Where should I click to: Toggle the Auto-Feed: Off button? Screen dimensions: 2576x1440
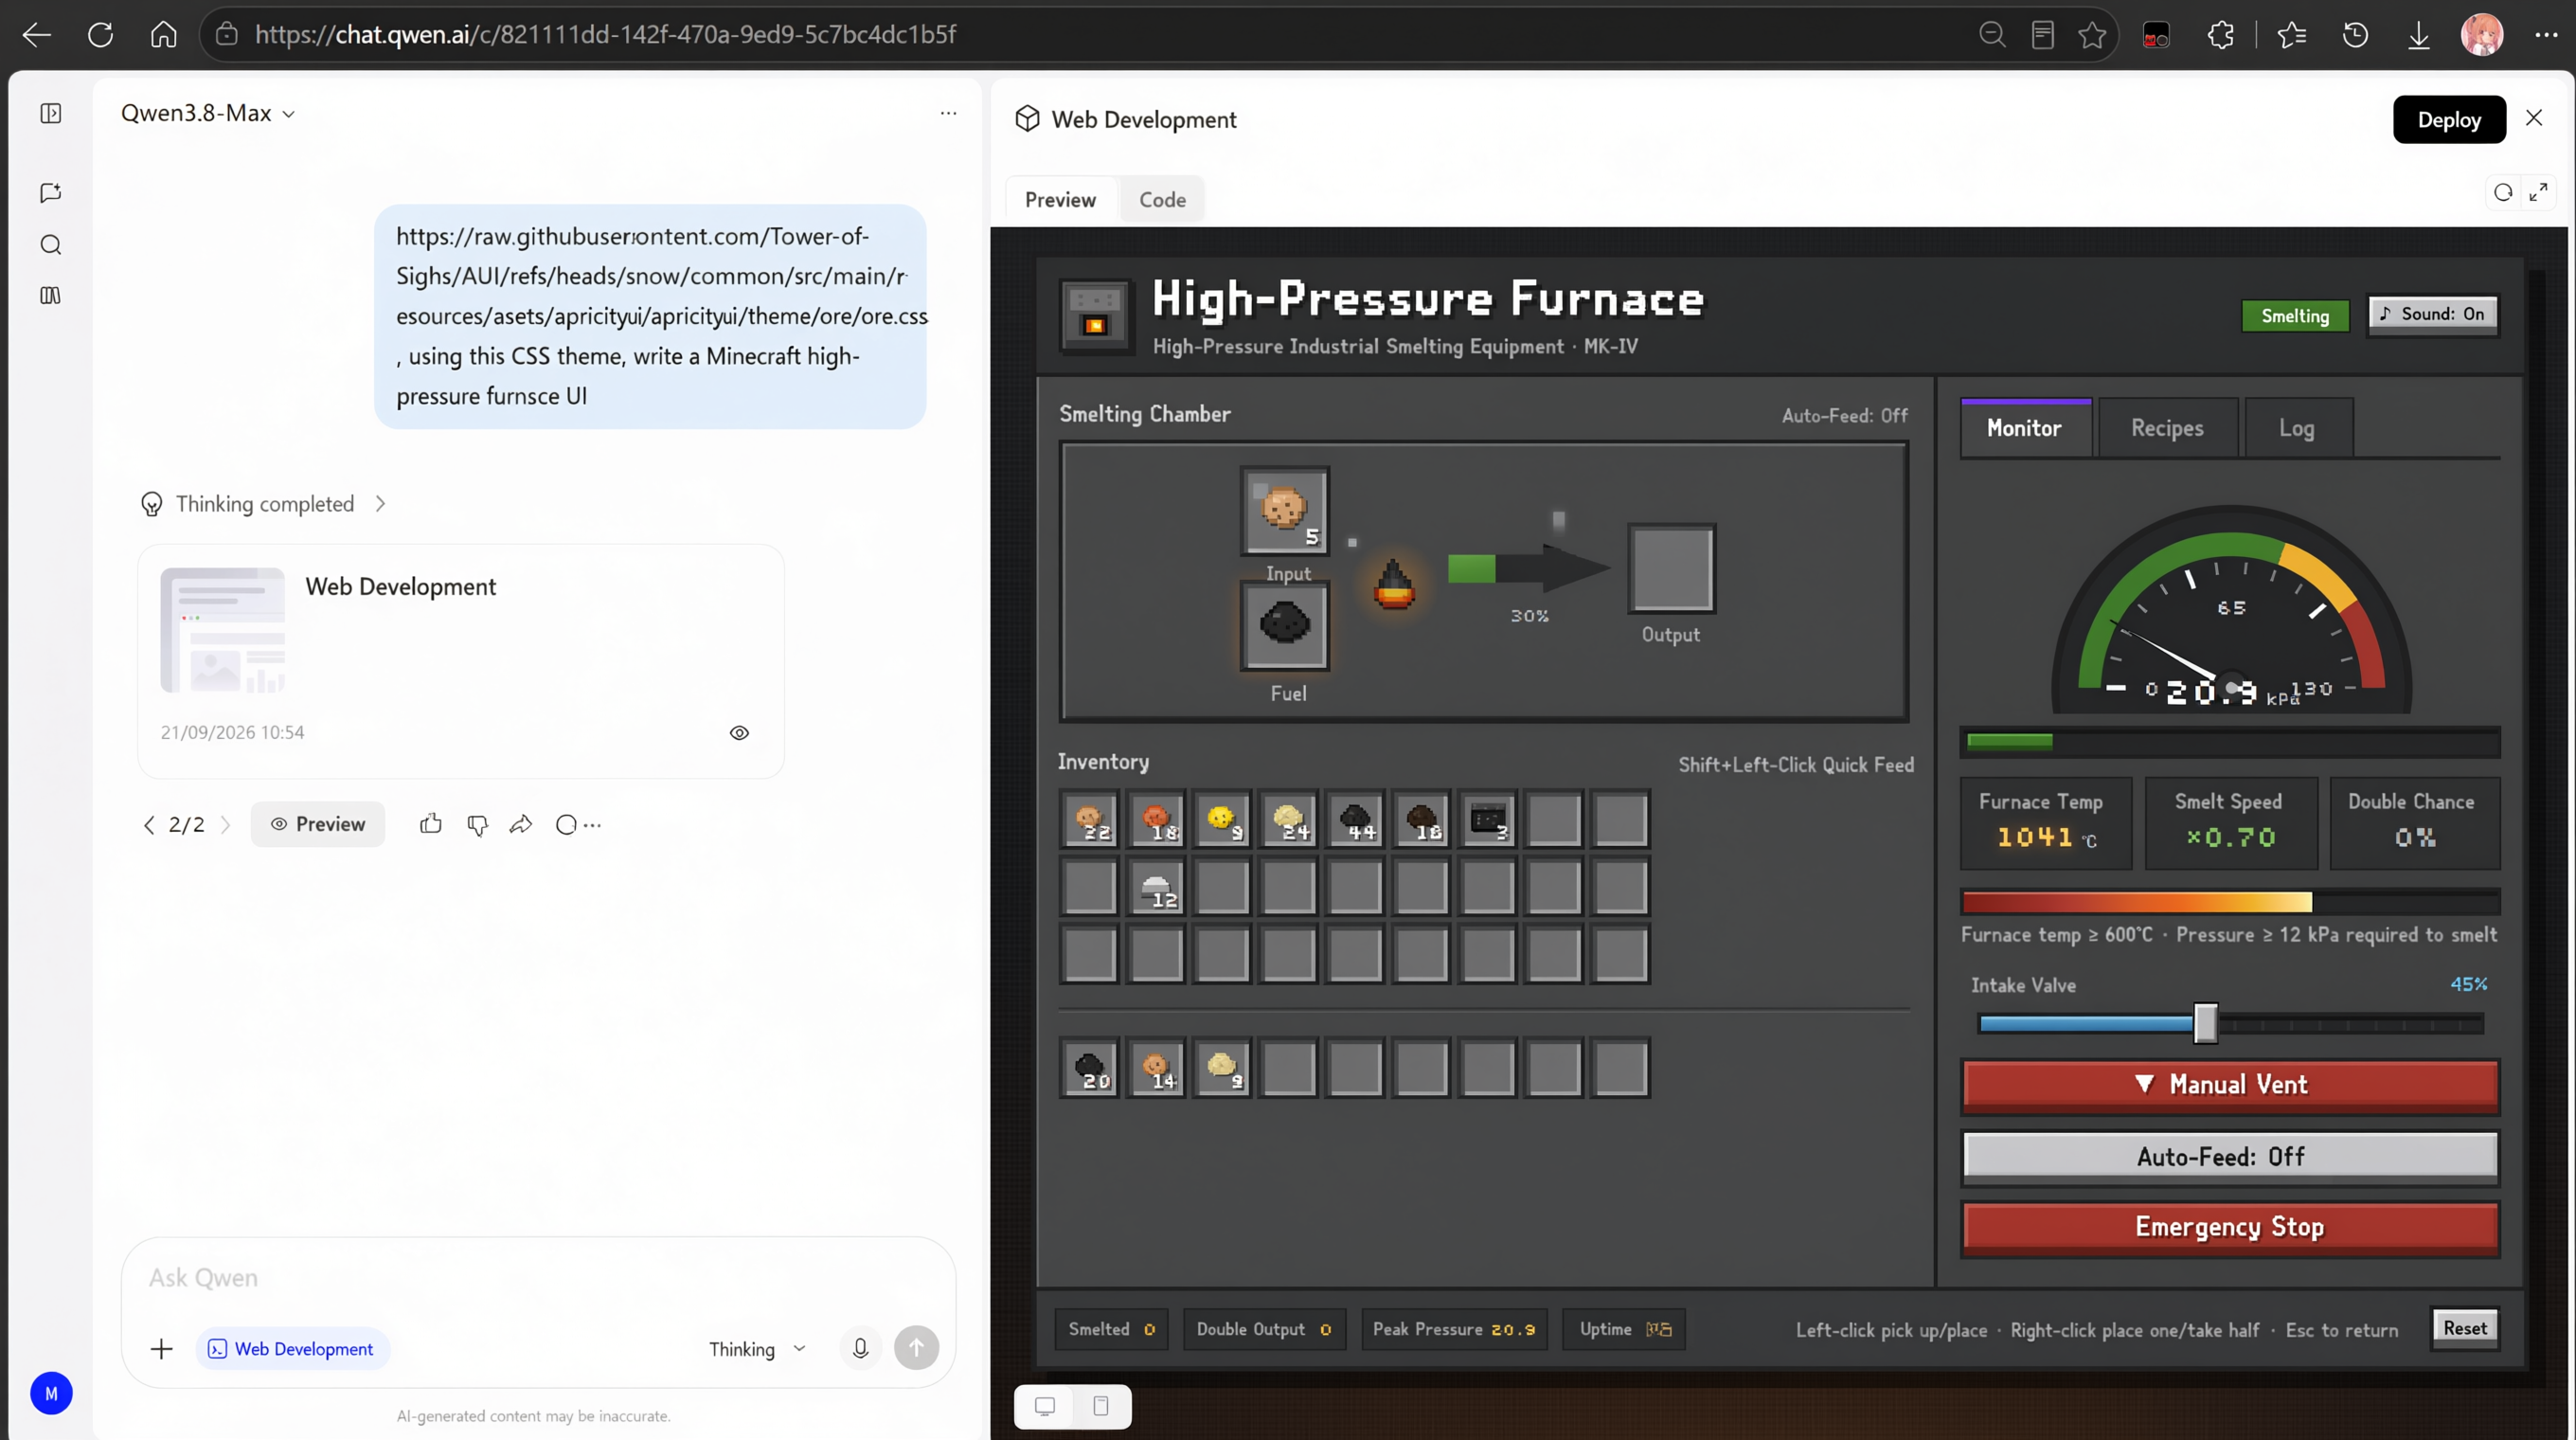pos(2230,1157)
